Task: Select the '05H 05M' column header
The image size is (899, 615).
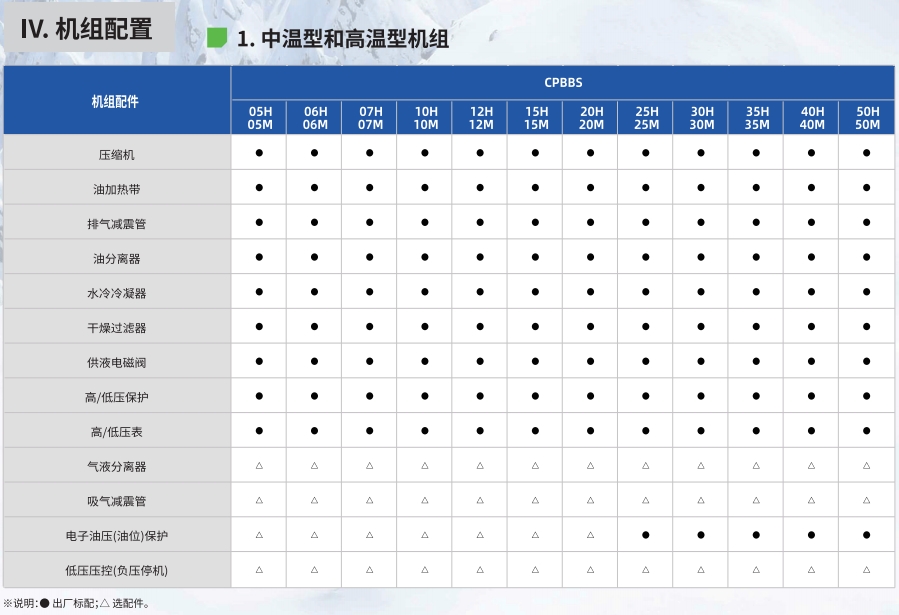Action: [x=260, y=118]
